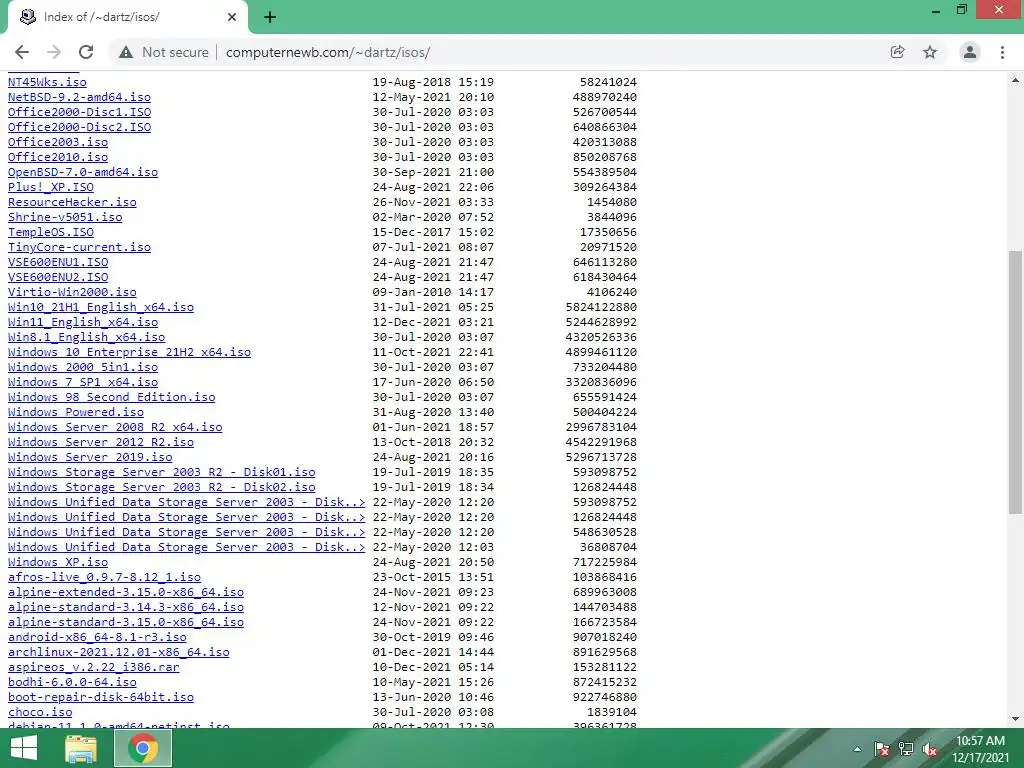Download Win11_English_x64.iso
The image size is (1024, 768).
(x=83, y=322)
